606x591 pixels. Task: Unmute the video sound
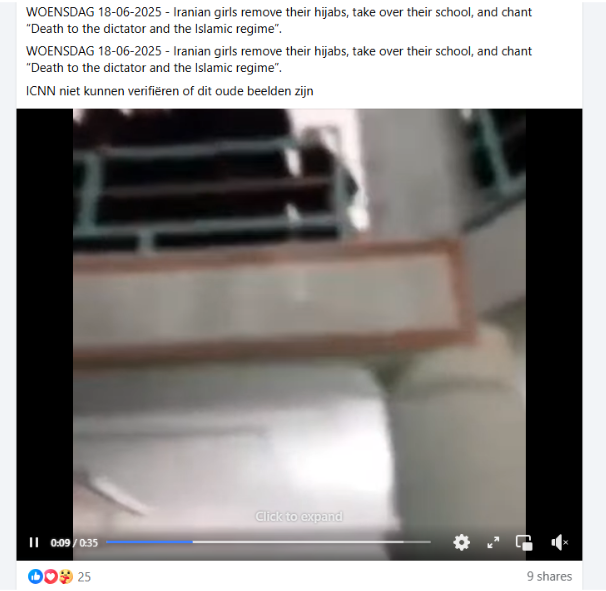(559, 543)
